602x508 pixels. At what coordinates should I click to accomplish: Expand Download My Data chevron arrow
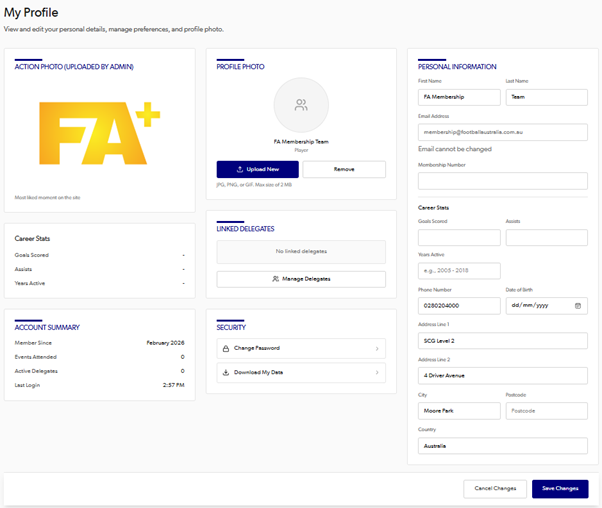click(x=377, y=372)
